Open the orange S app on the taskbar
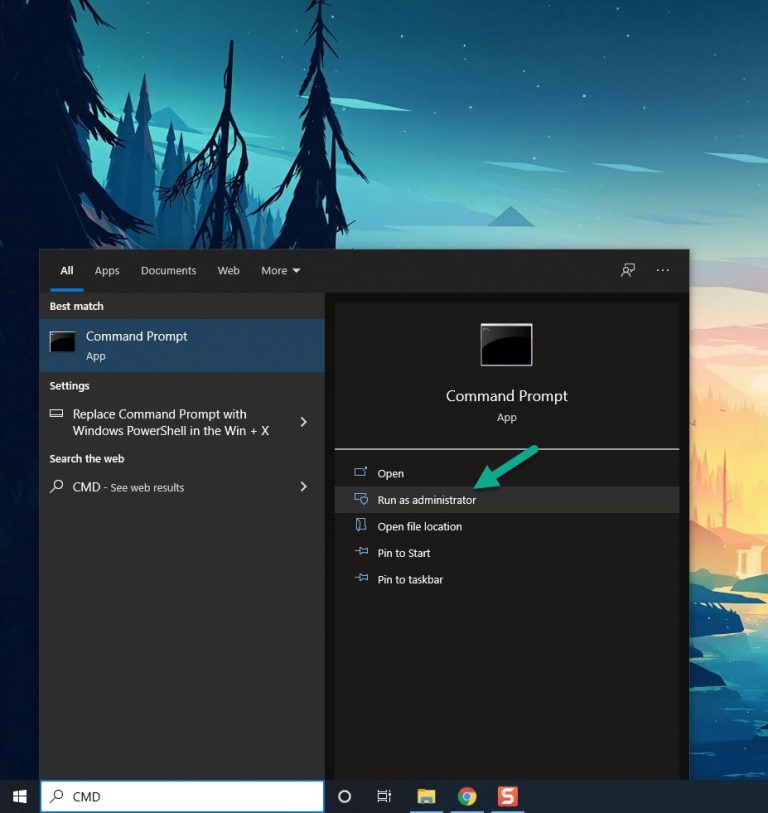Screen dimensions: 768x813 pyautogui.click(x=507, y=796)
